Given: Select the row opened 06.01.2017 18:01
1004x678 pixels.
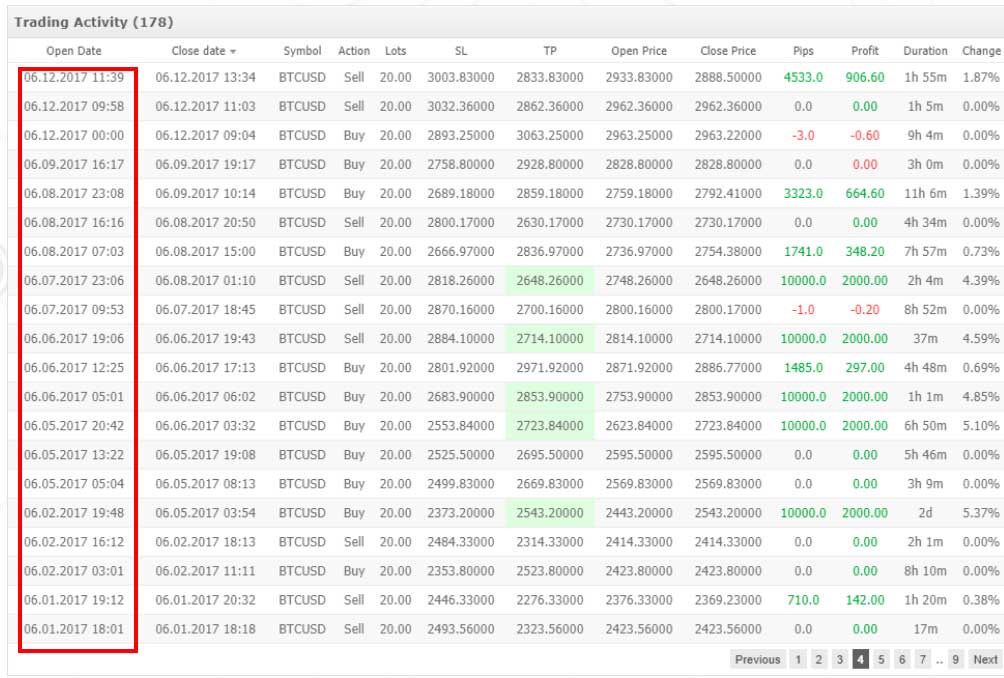Looking at the screenshot, I should click(x=74, y=629).
